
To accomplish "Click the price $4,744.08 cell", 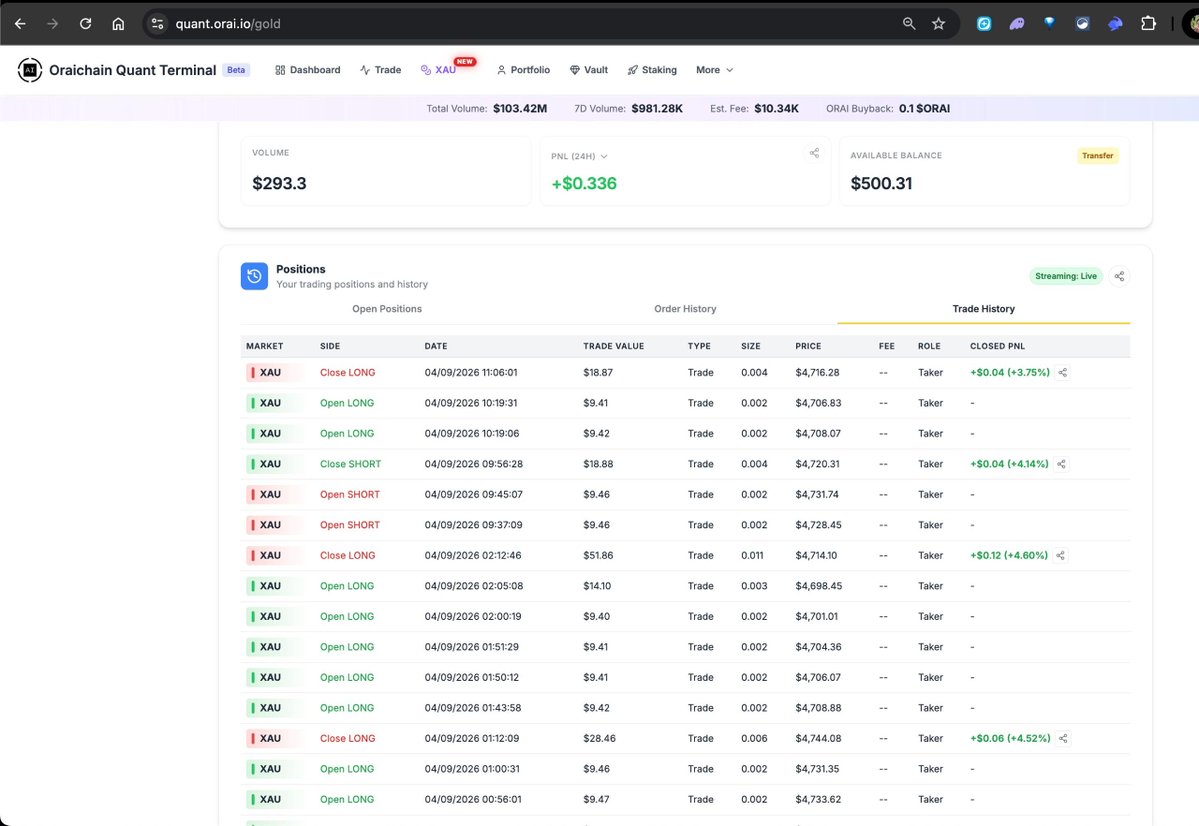I will pos(818,738).
